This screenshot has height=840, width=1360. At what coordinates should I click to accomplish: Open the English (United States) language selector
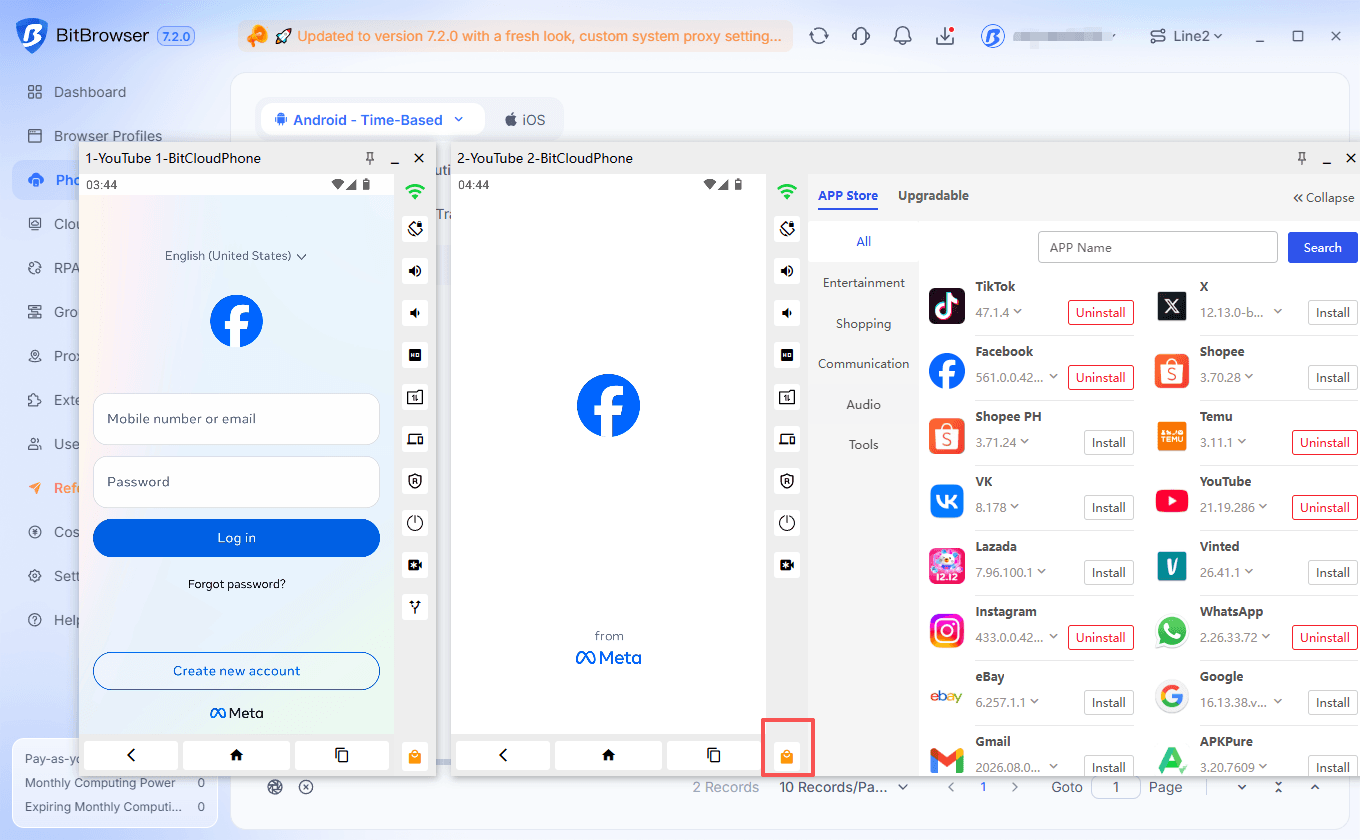(236, 256)
